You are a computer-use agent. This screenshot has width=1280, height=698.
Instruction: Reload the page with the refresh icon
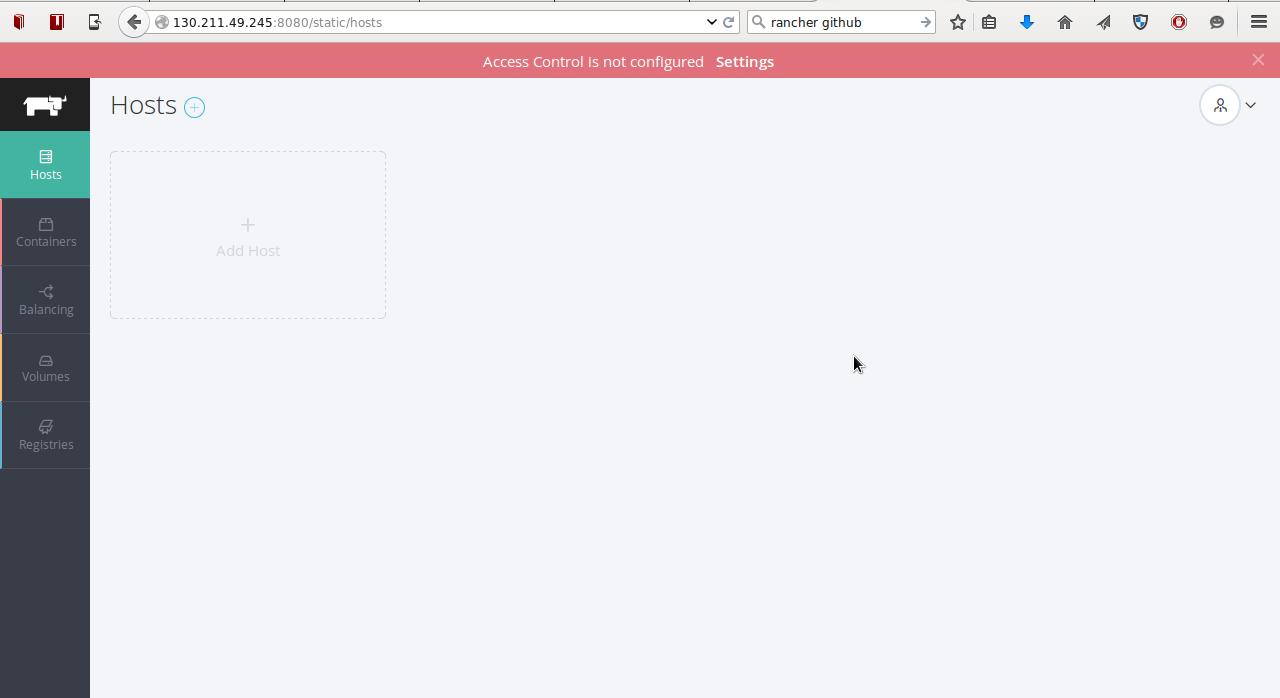[x=729, y=22]
